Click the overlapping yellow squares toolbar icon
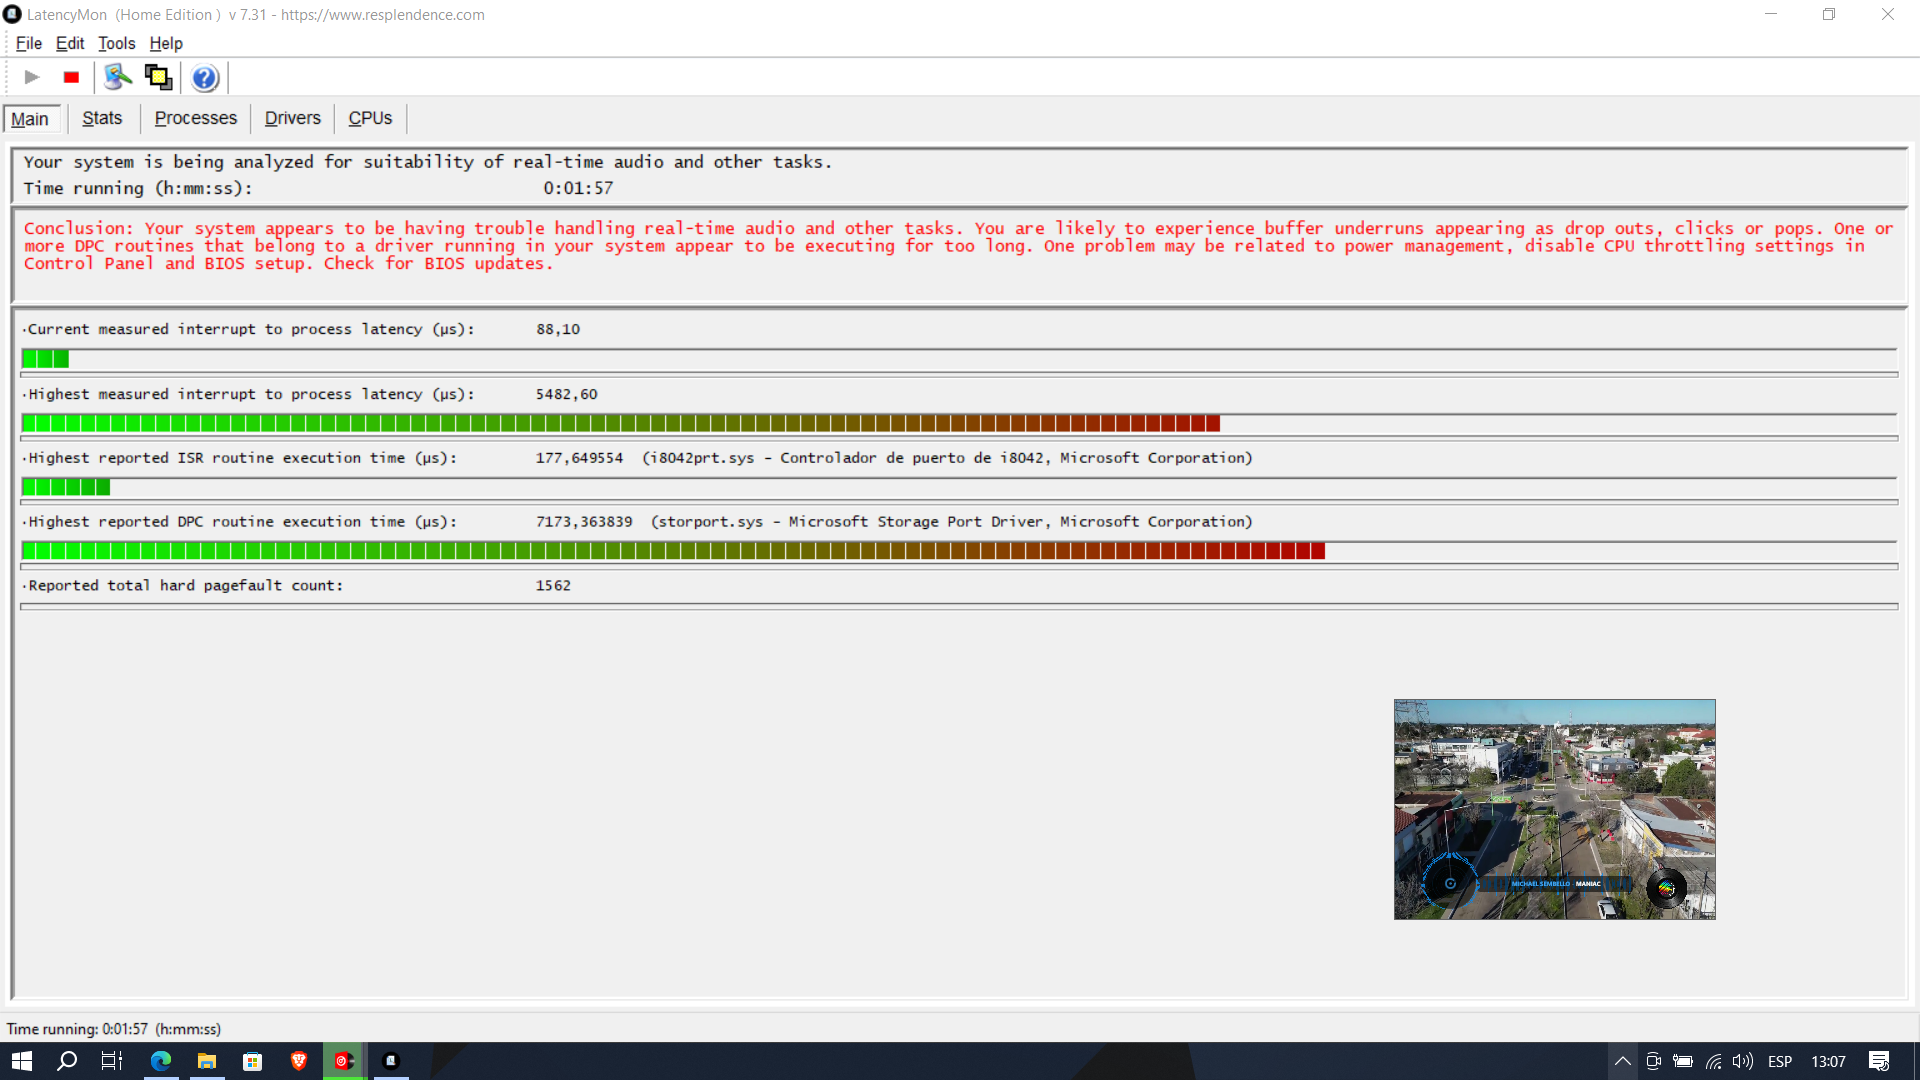Image resolution: width=1920 pixels, height=1080 pixels. tap(158, 77)
